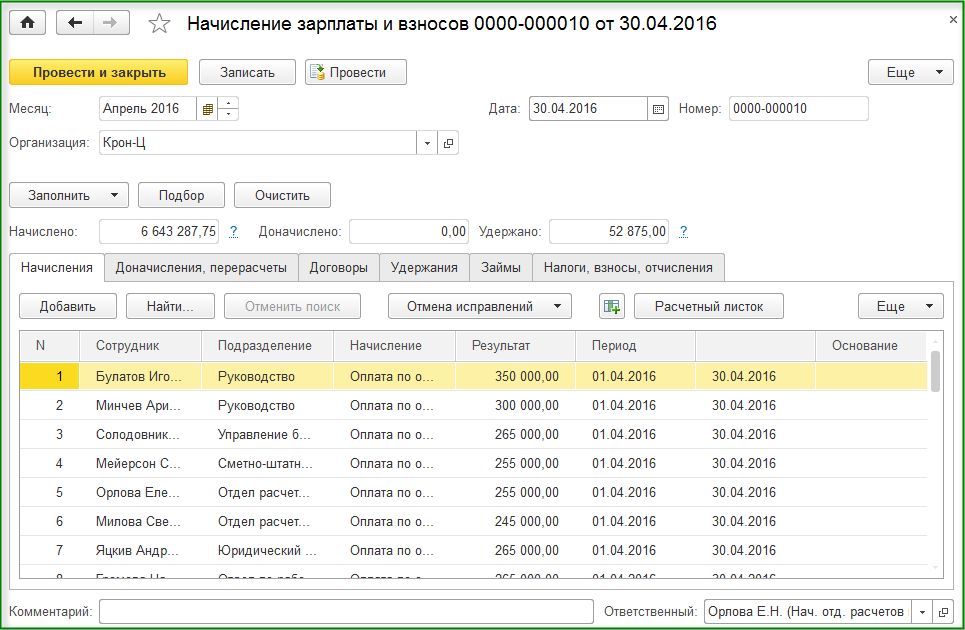Open the Заполнить dropdown button
This screenshot has height=630, width=965.
coord(69,195)
